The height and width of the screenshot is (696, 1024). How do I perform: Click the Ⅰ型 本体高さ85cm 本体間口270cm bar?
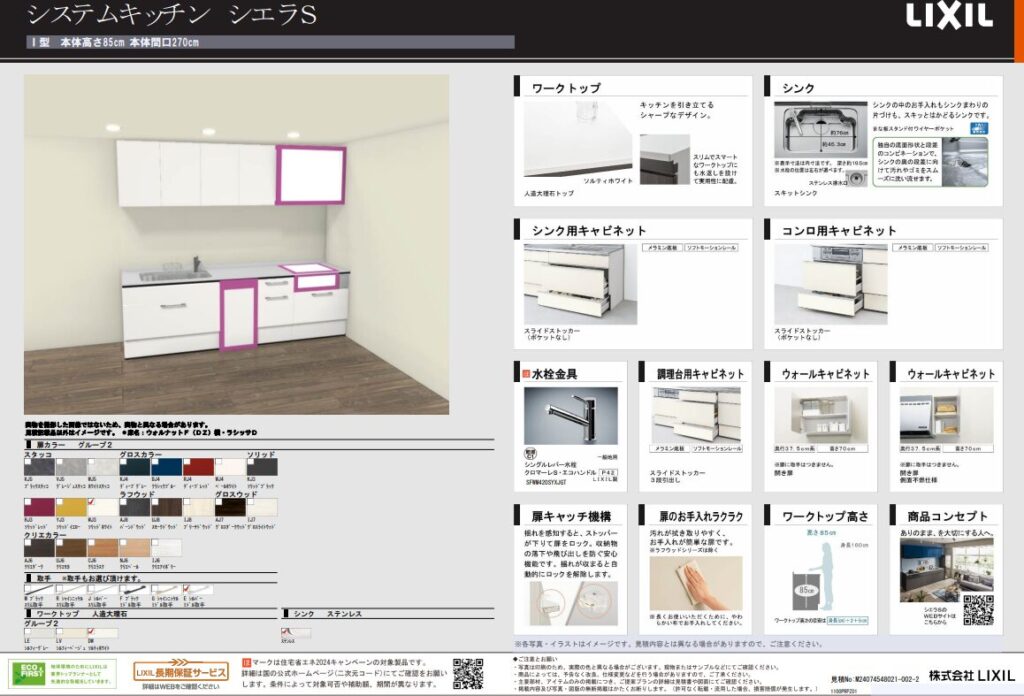[x=270, y=42]
